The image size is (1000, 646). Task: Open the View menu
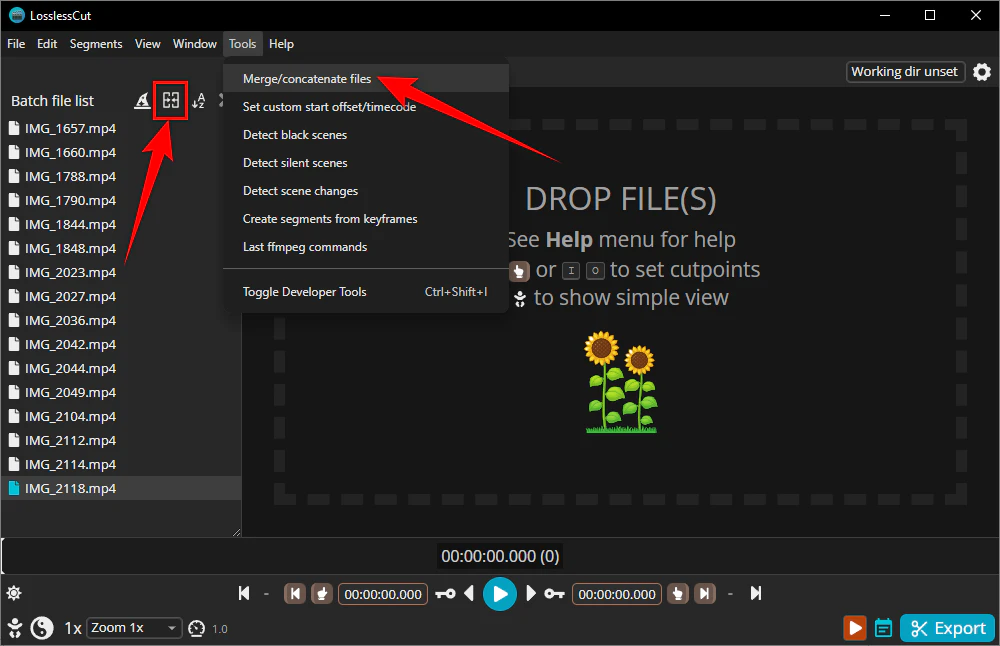coord(147,44)
